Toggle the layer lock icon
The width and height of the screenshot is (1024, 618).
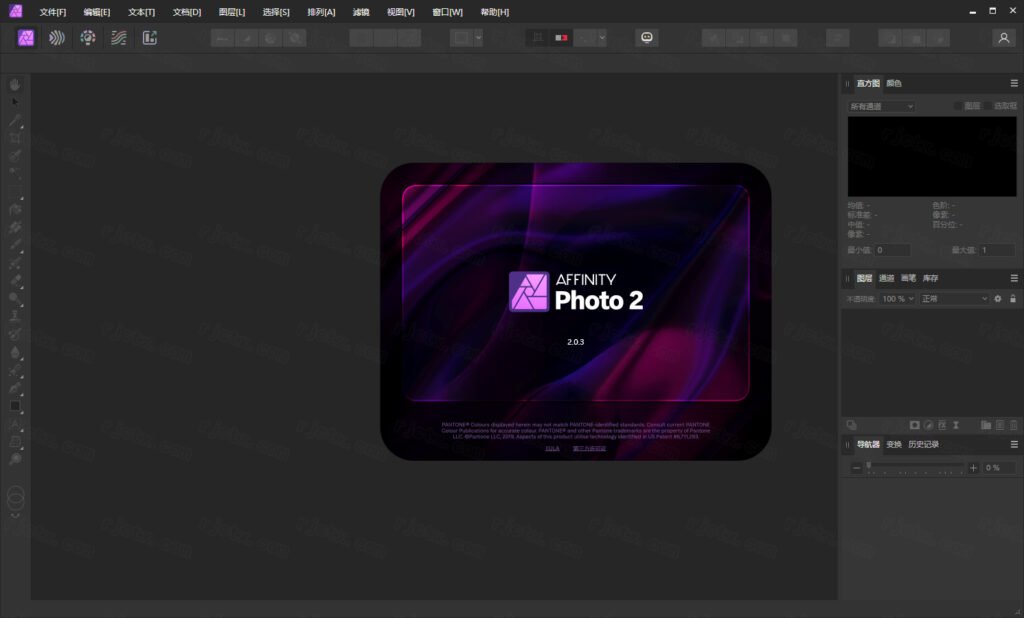coord(1013,299)
